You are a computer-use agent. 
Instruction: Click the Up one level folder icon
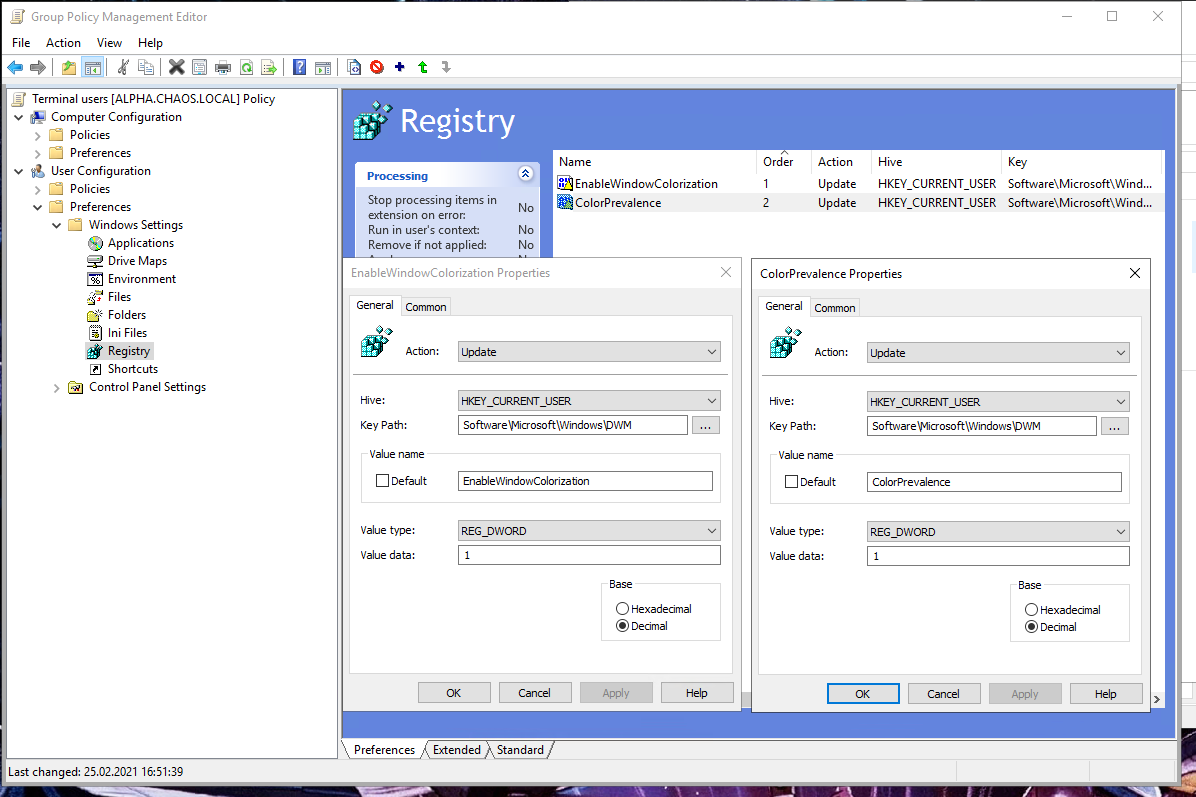tap(69, 67)
